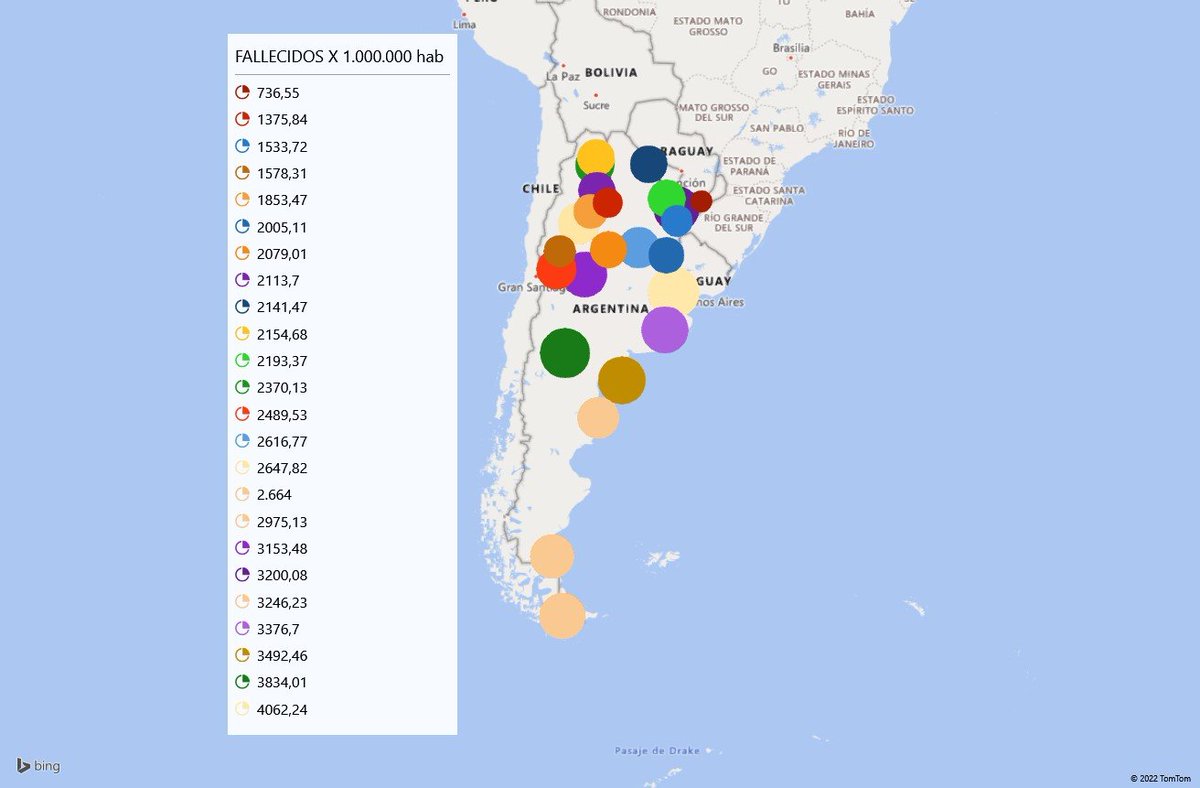Click the orange legend marker for 2079,01
This screenshot has width=1200, height=788.
242,254
